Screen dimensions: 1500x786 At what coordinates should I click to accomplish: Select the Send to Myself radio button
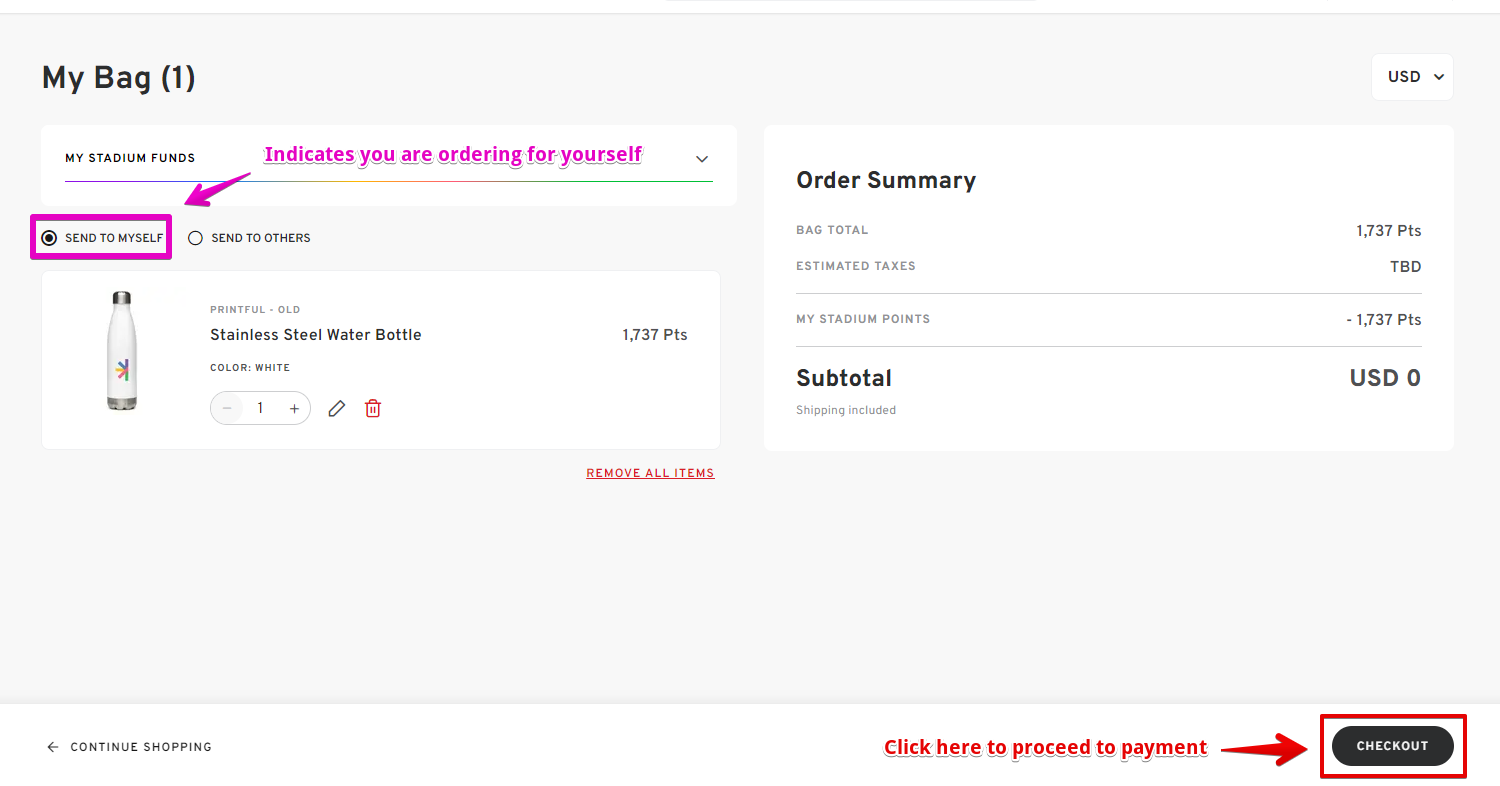[49, 238]
